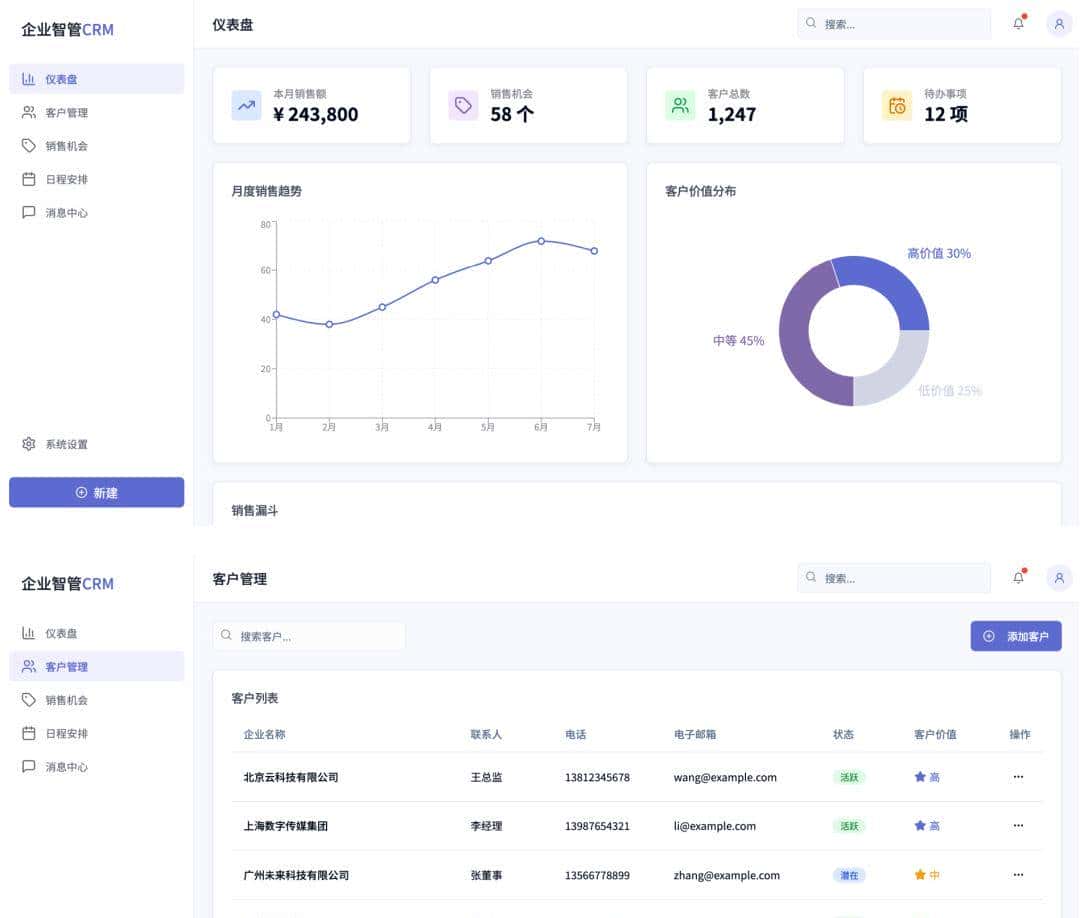
Task: Open the user profile avatar icon
Action: [1058, 23]
